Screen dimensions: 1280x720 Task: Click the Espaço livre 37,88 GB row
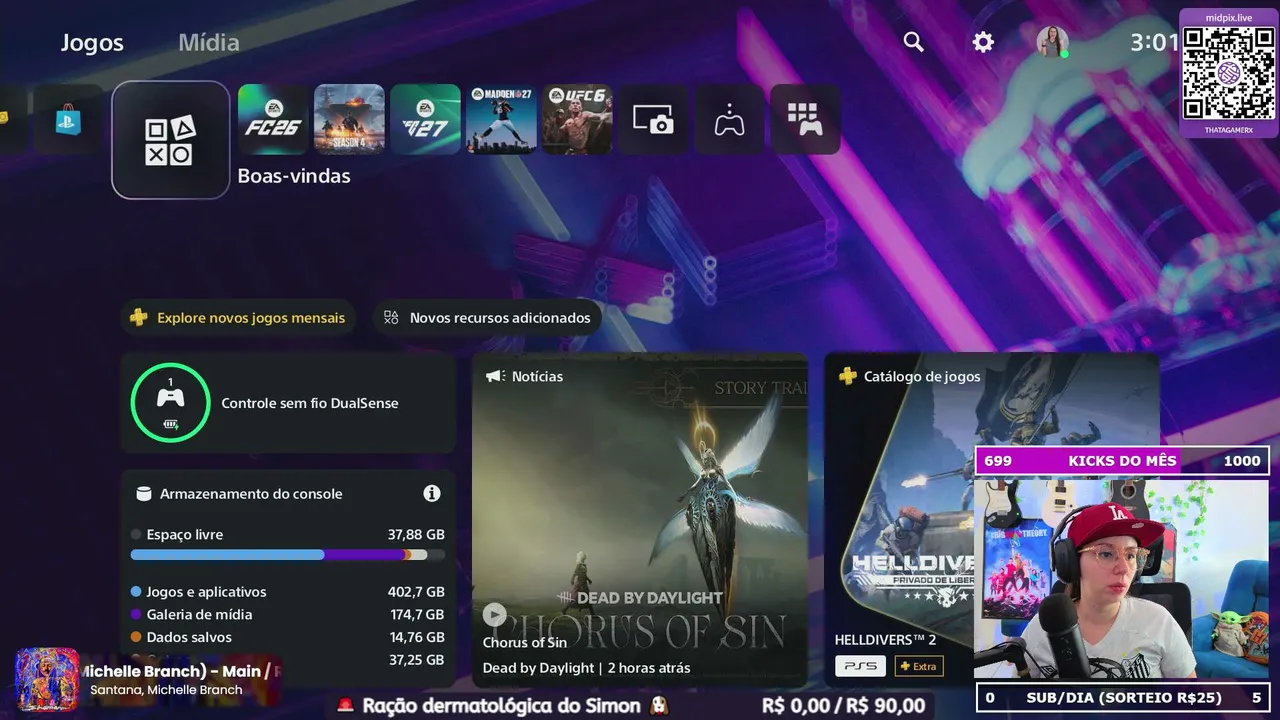click(x=288, y=535)
